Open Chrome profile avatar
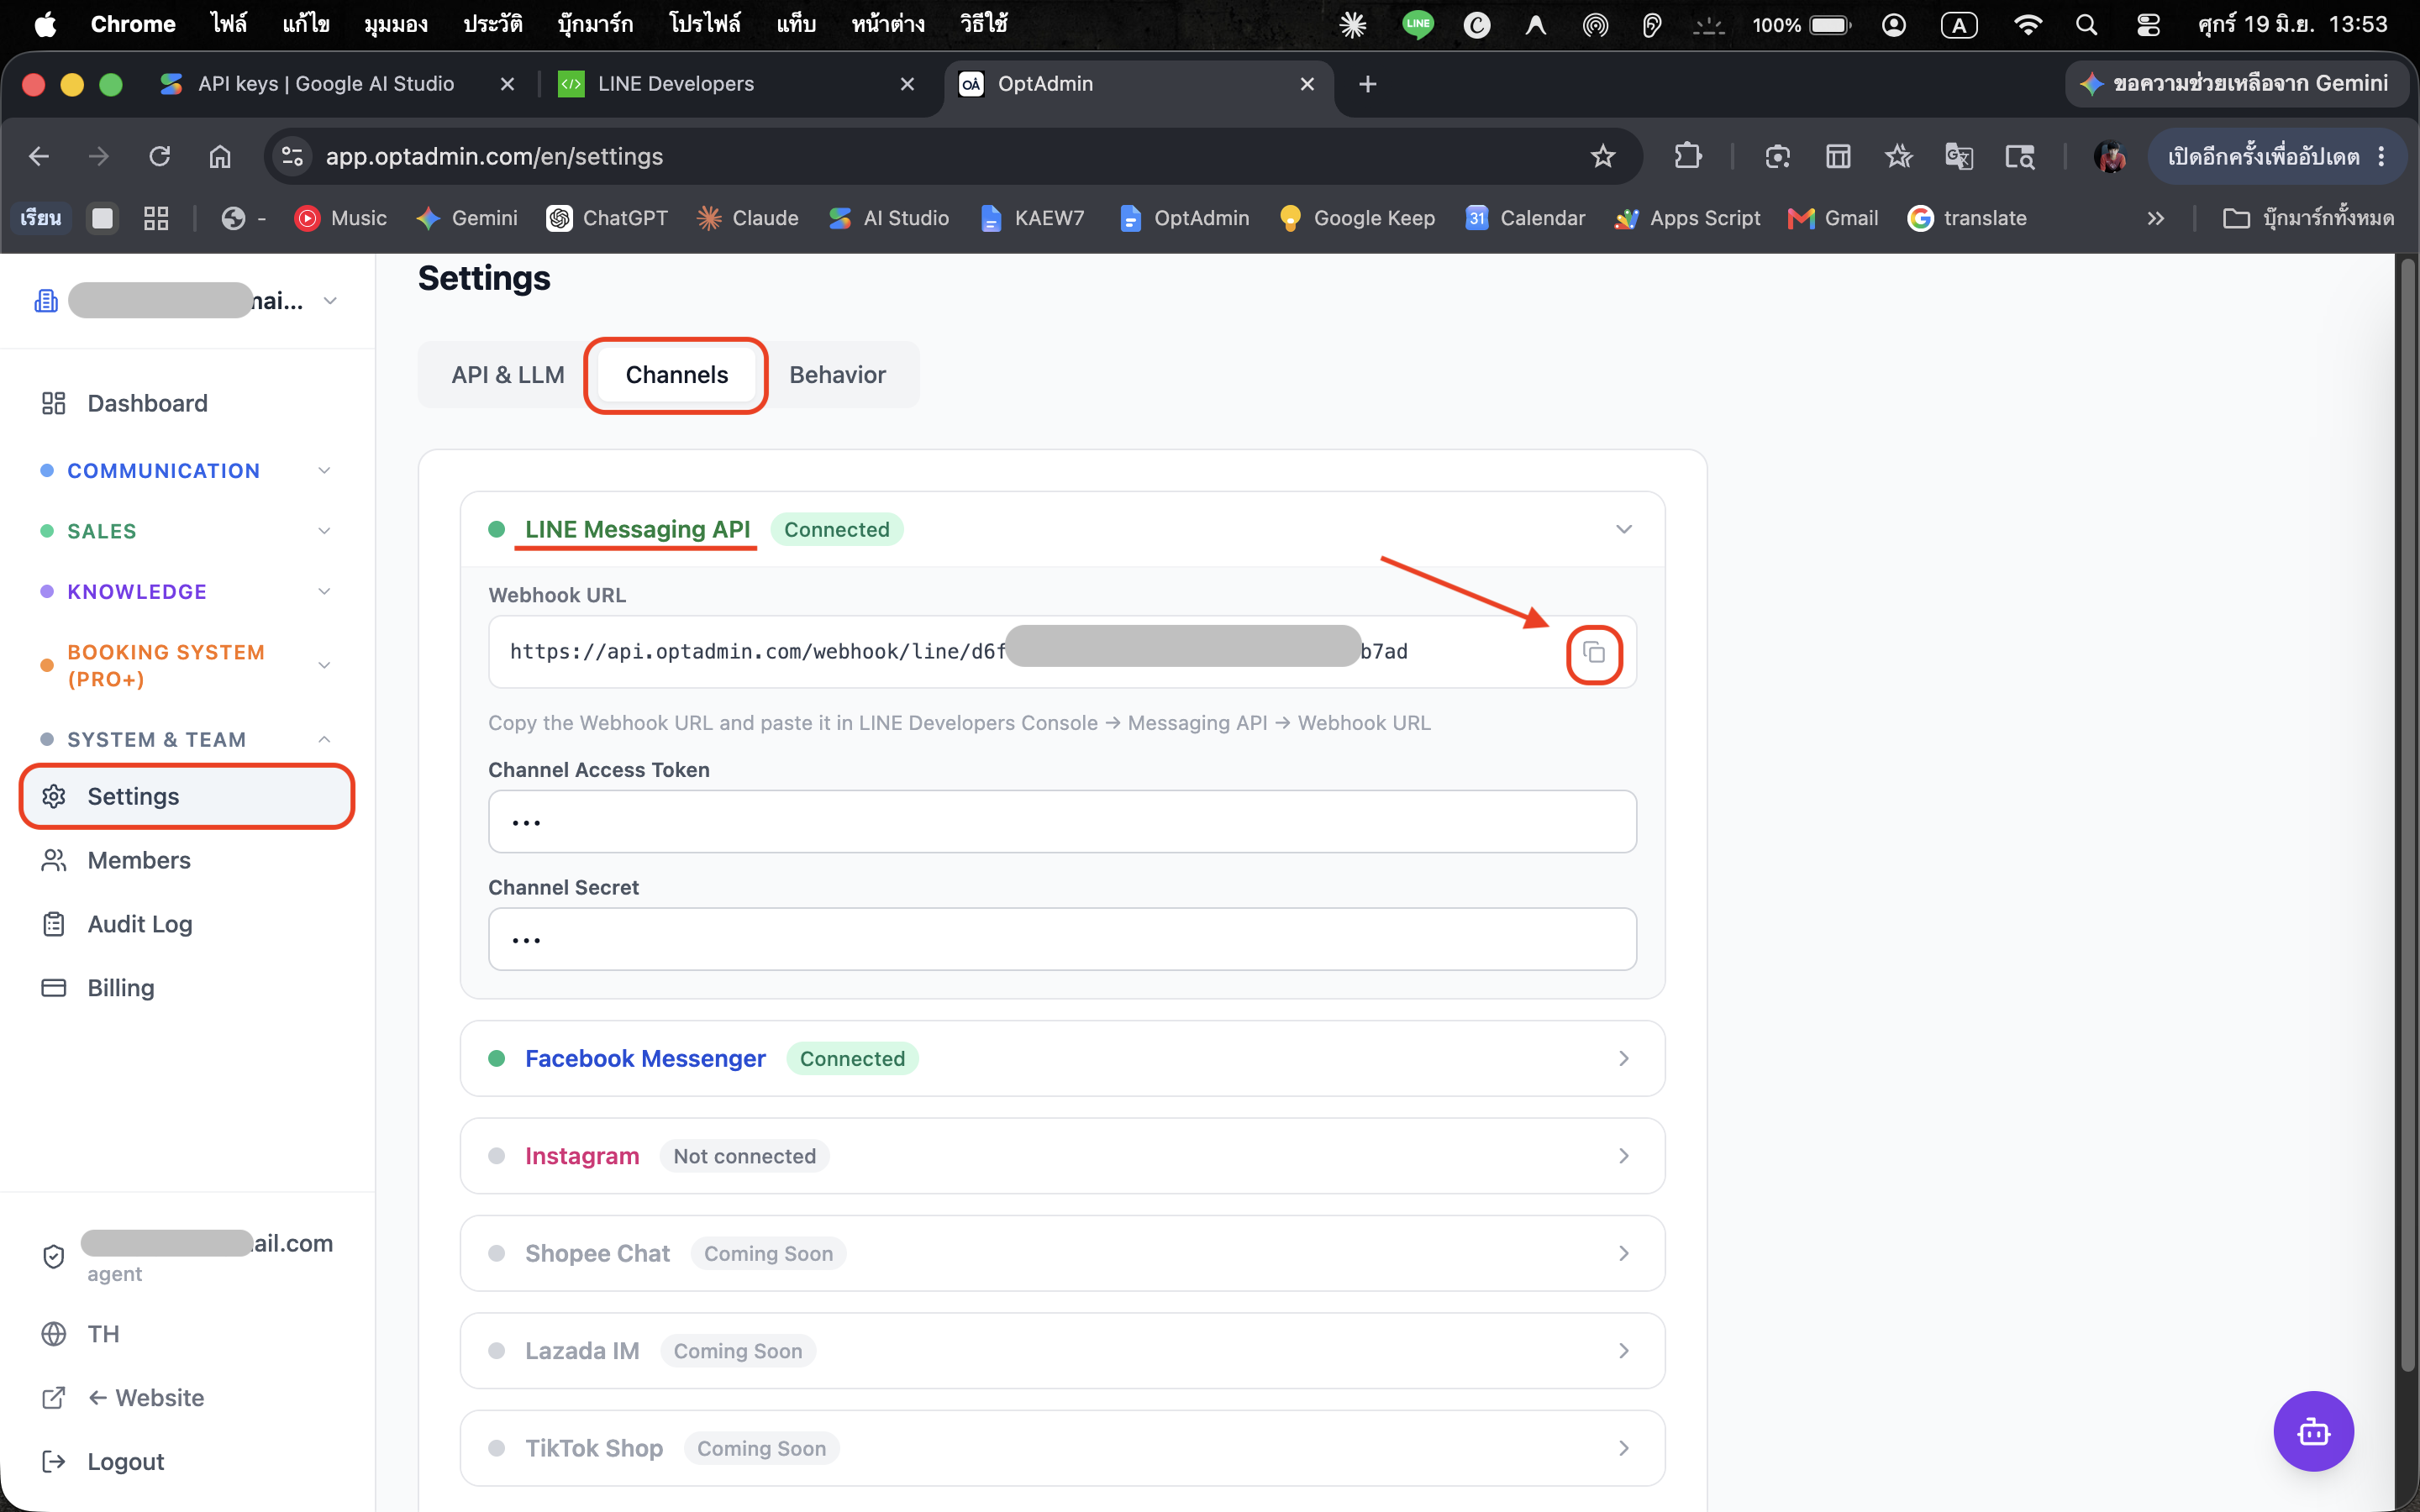This screenshot has height=1512, width=2420. pos(2110,156)
